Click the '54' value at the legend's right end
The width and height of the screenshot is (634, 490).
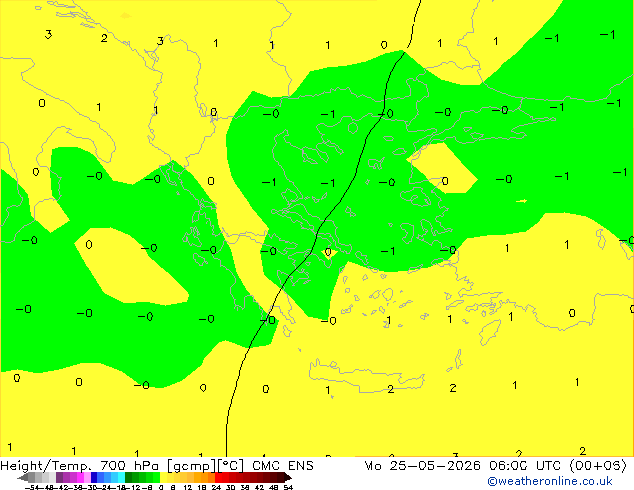(x=288, y=487)
